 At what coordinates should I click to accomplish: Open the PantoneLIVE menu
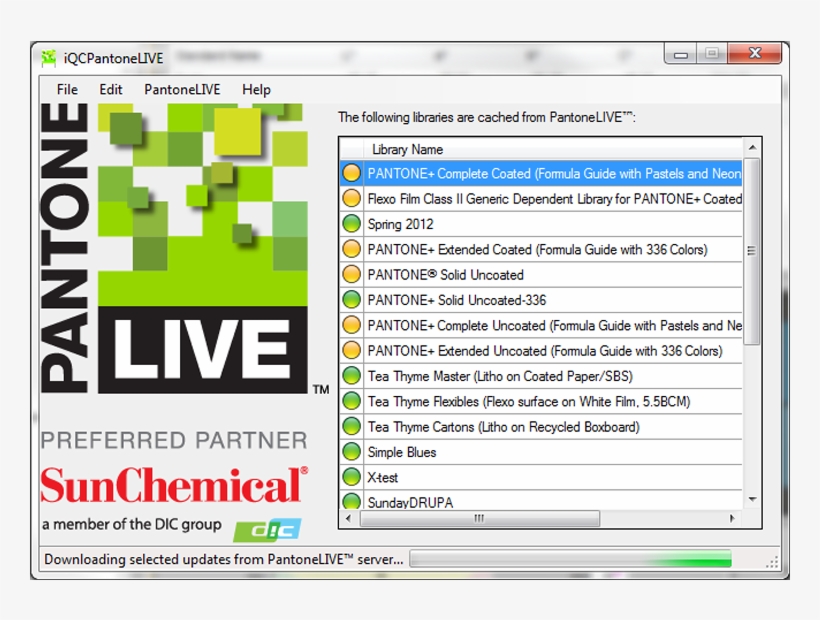pos(182,89)
